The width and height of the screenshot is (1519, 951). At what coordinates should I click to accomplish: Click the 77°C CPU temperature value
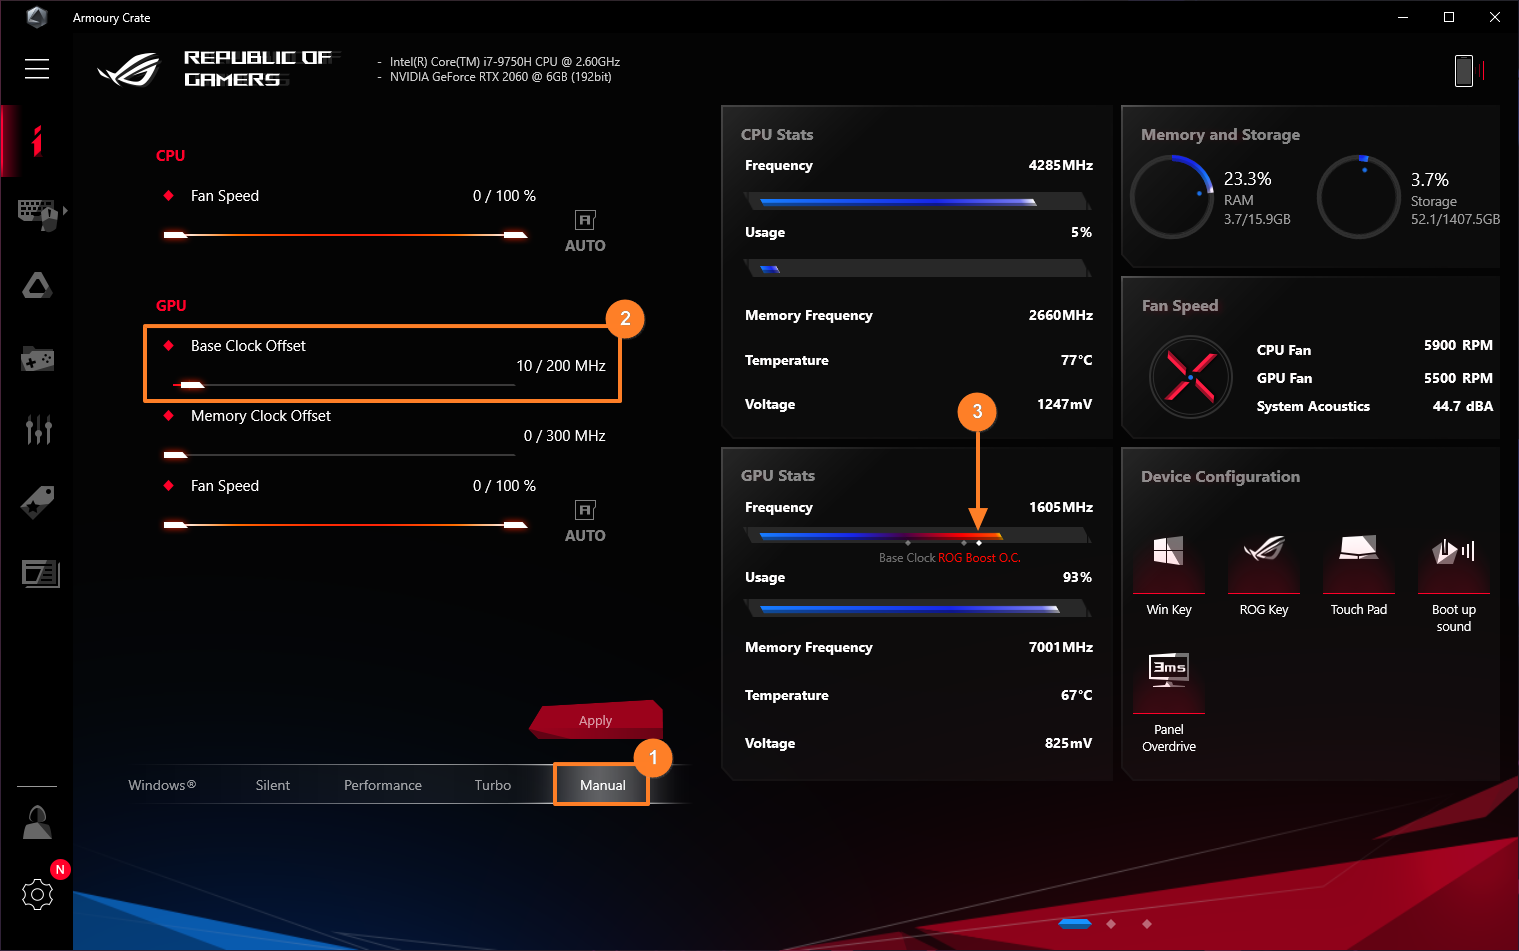coord(1076,360)
